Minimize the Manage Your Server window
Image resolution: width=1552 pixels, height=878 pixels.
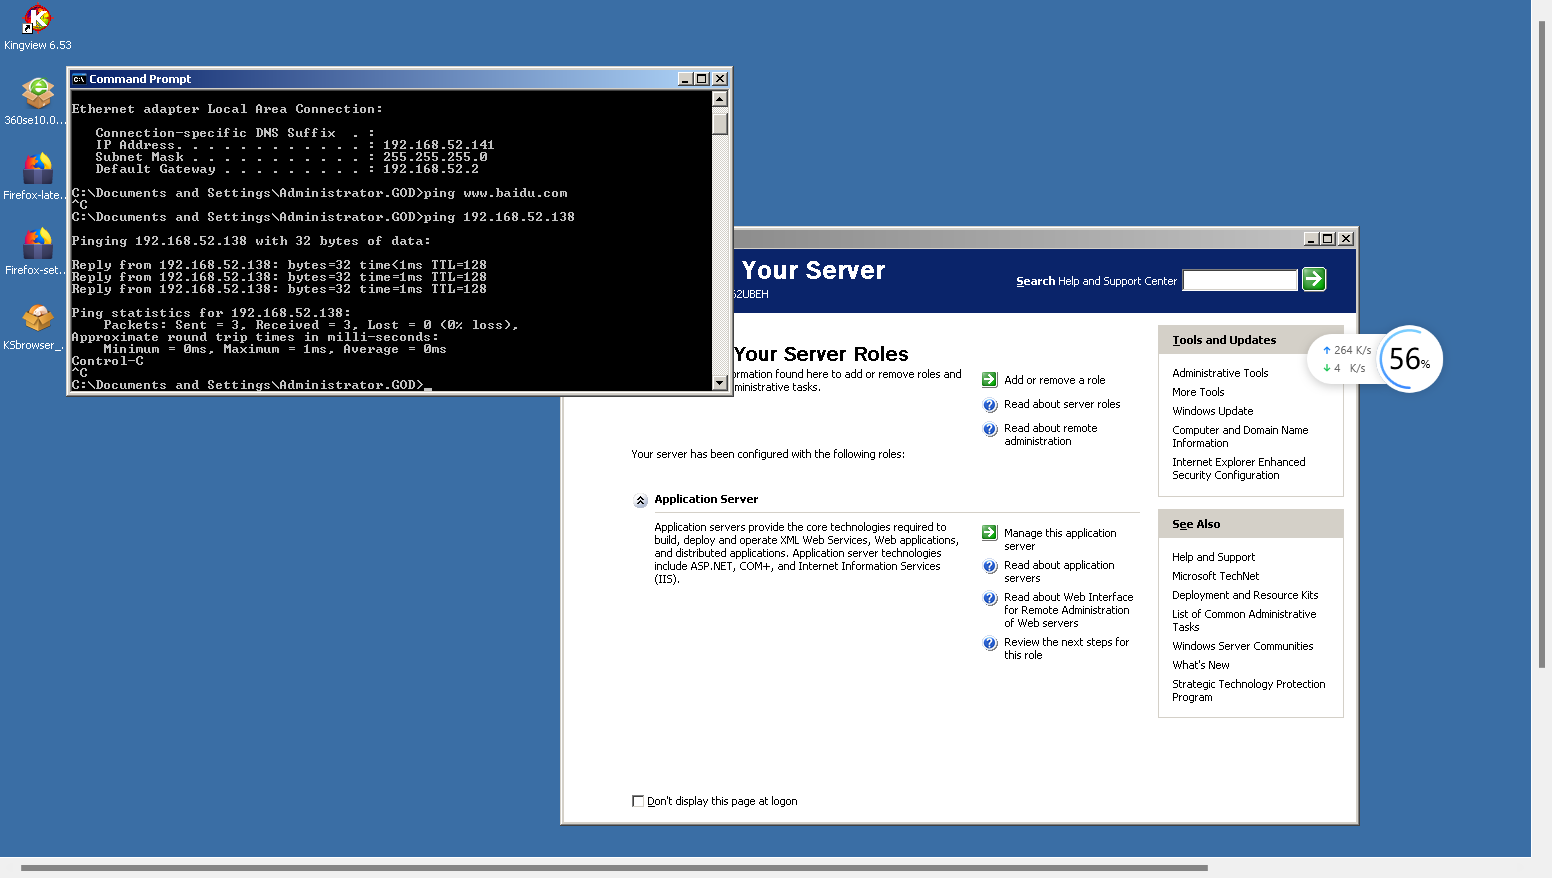click(x=1311, y=238)
